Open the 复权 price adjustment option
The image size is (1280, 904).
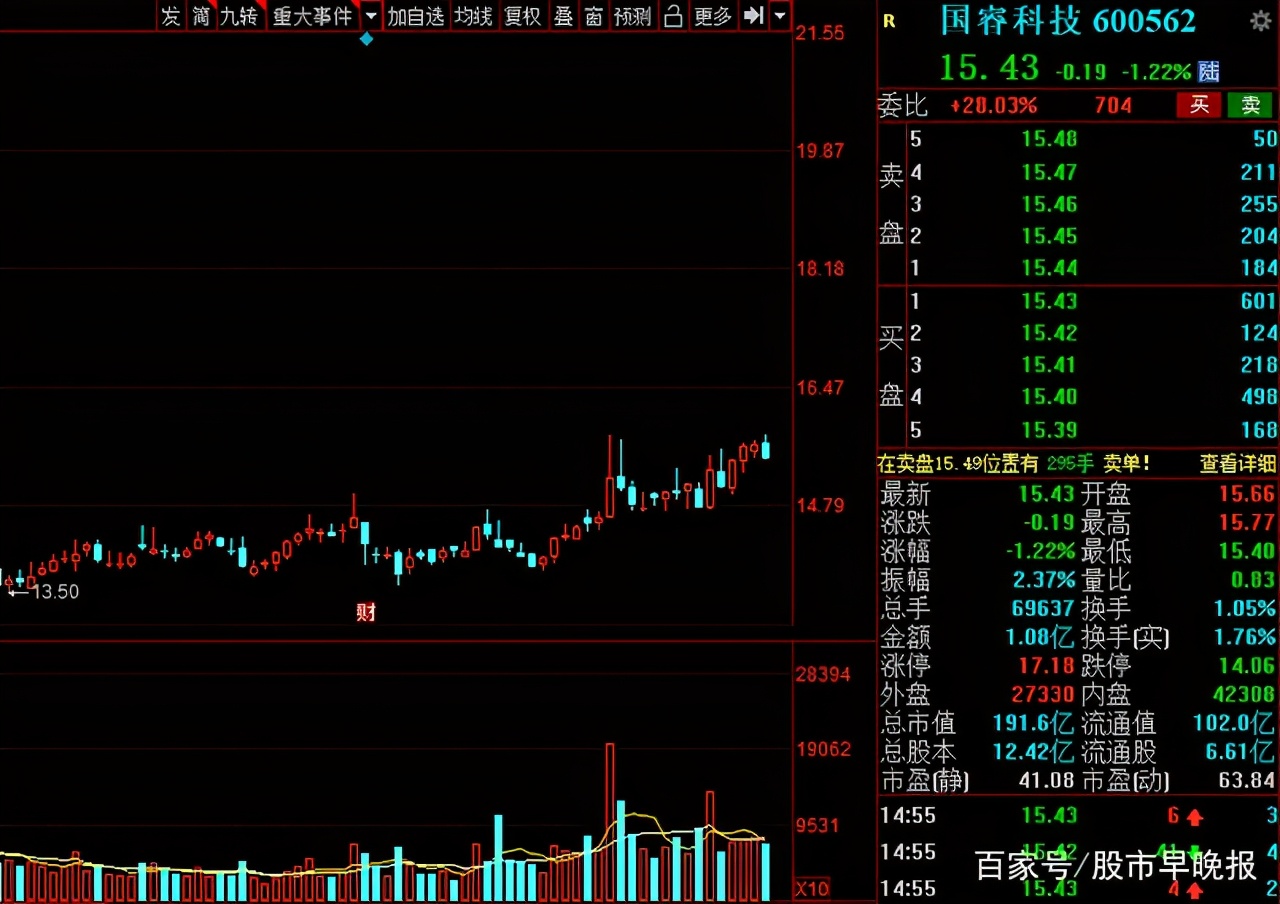click(522, 16)
